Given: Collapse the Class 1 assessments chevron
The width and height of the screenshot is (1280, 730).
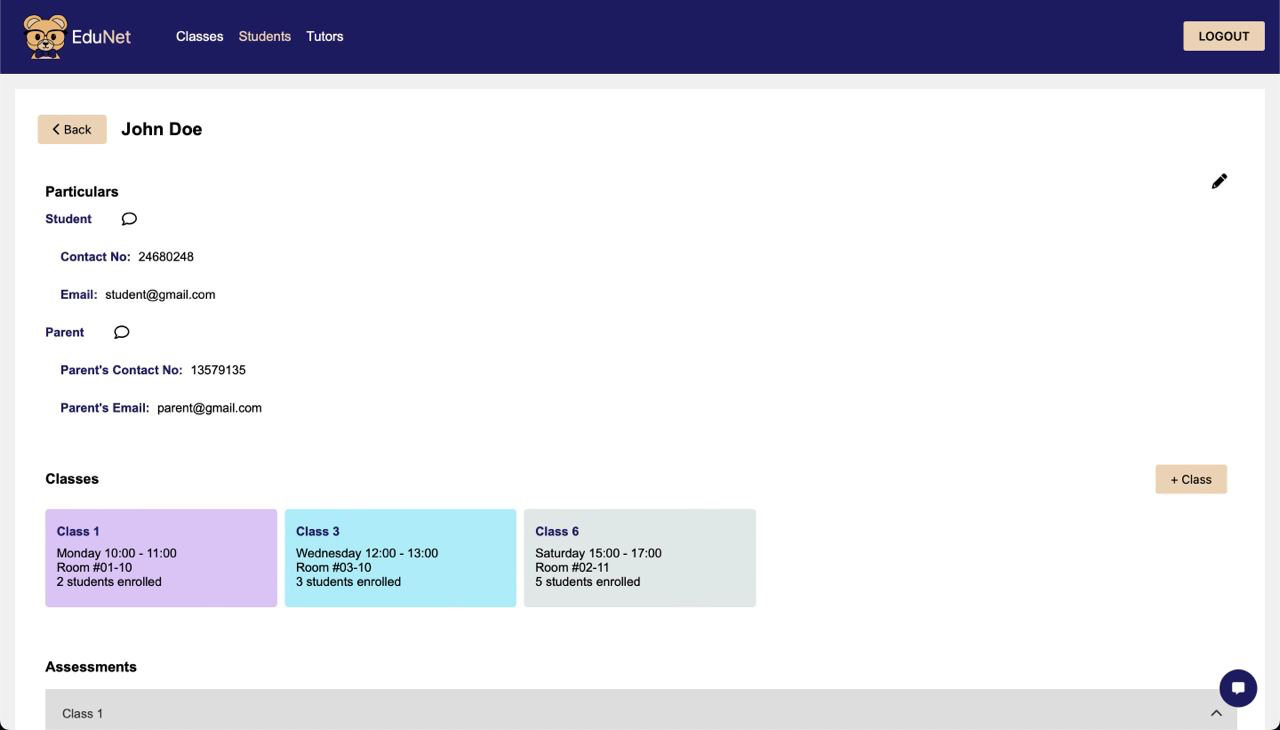Looking at the screenshot, I should pyautogui.click(x=1216, y=713).
